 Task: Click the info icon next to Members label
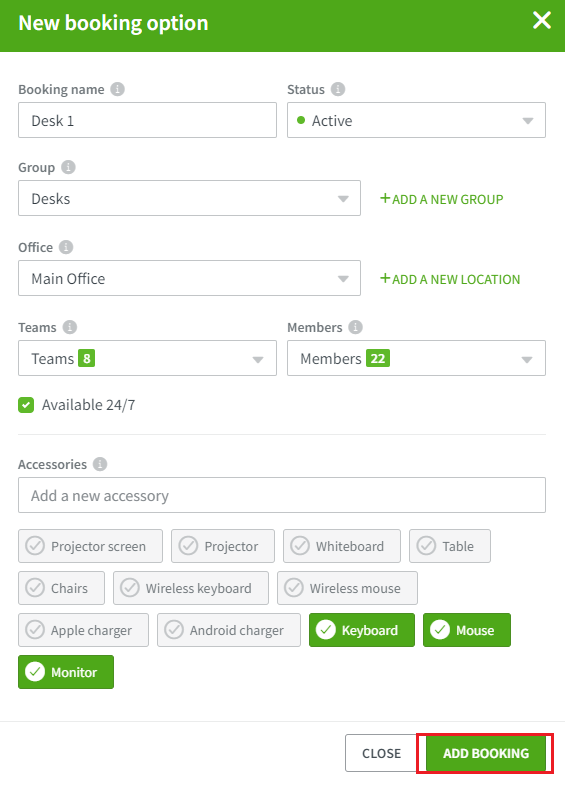(355, 327)
